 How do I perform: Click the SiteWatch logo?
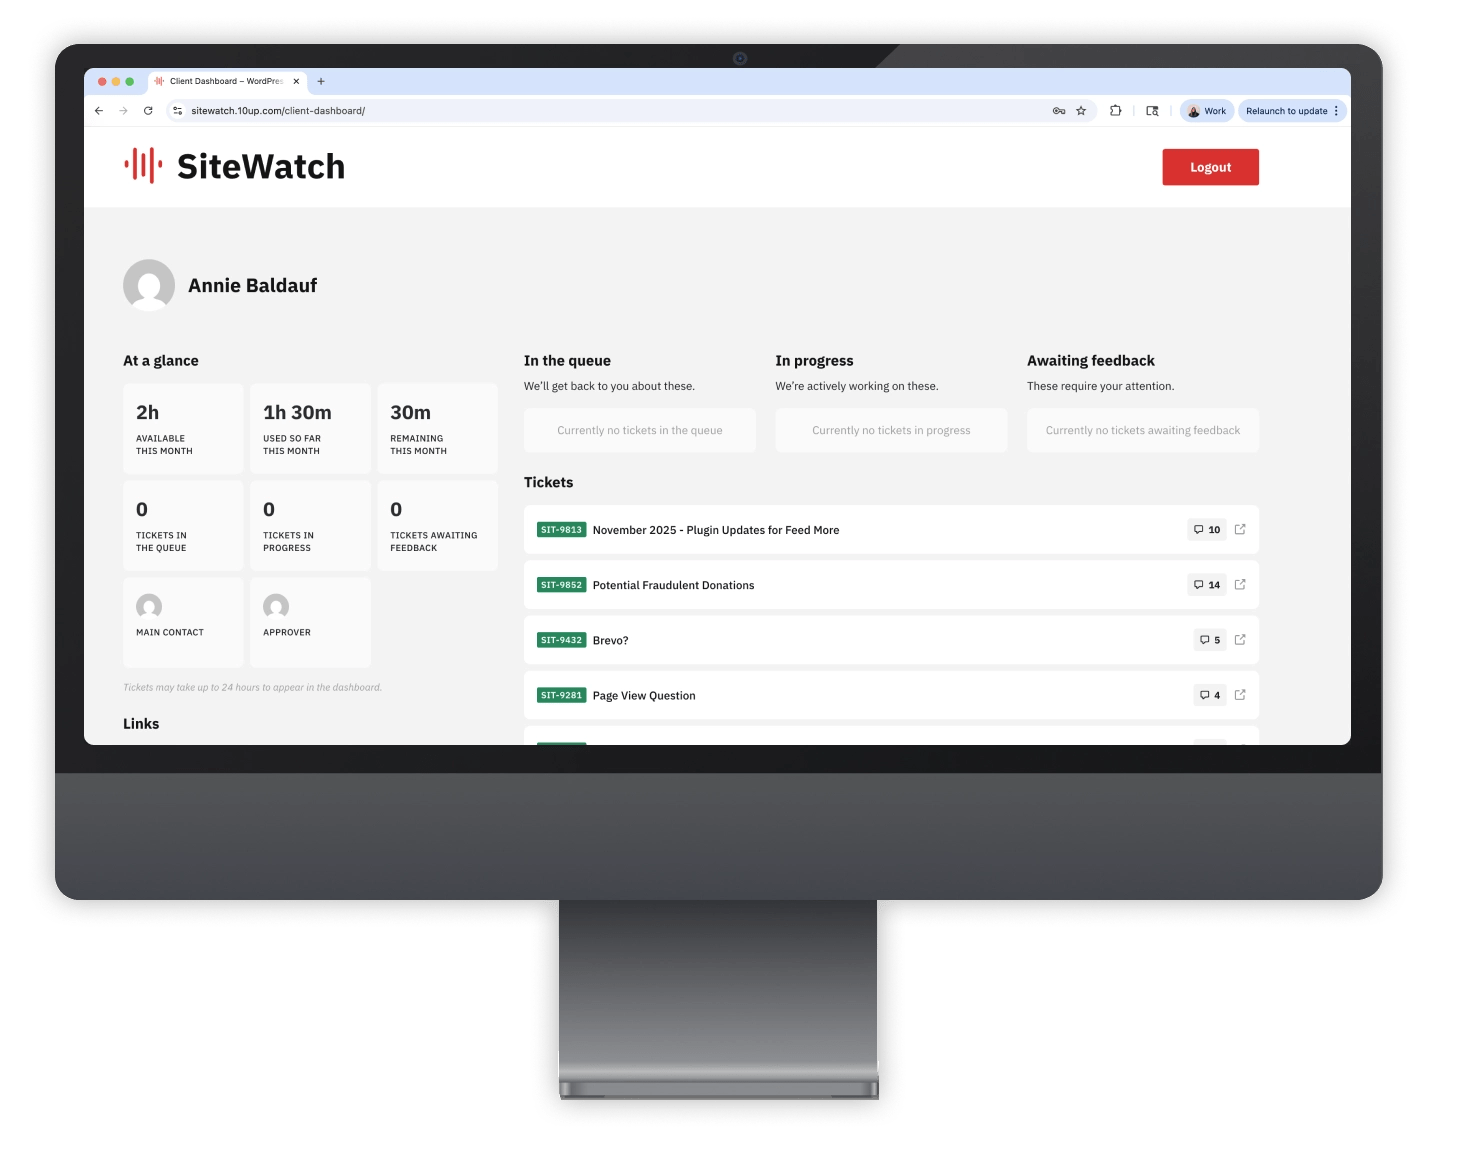tap(234, 166)
